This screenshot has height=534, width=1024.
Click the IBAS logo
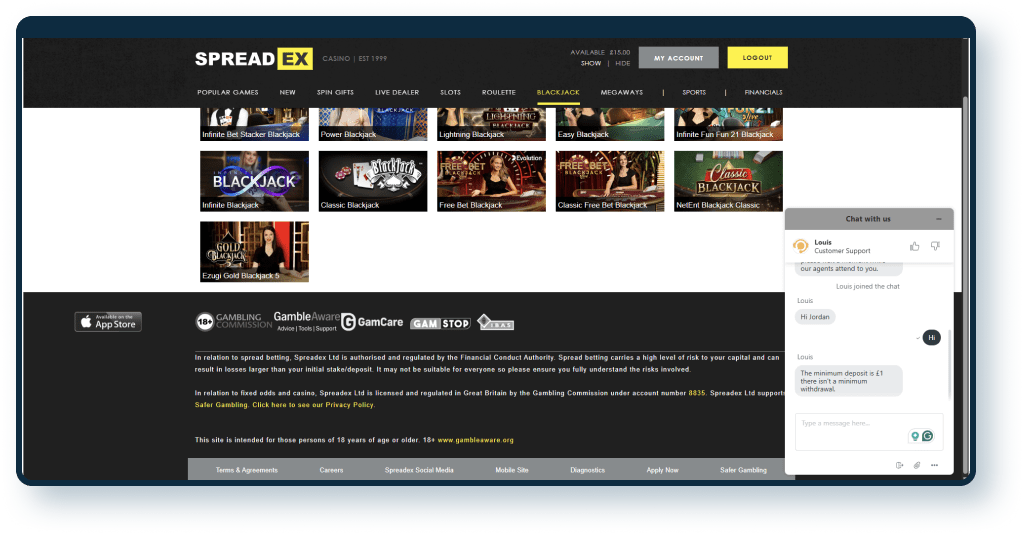pos(495,322)
